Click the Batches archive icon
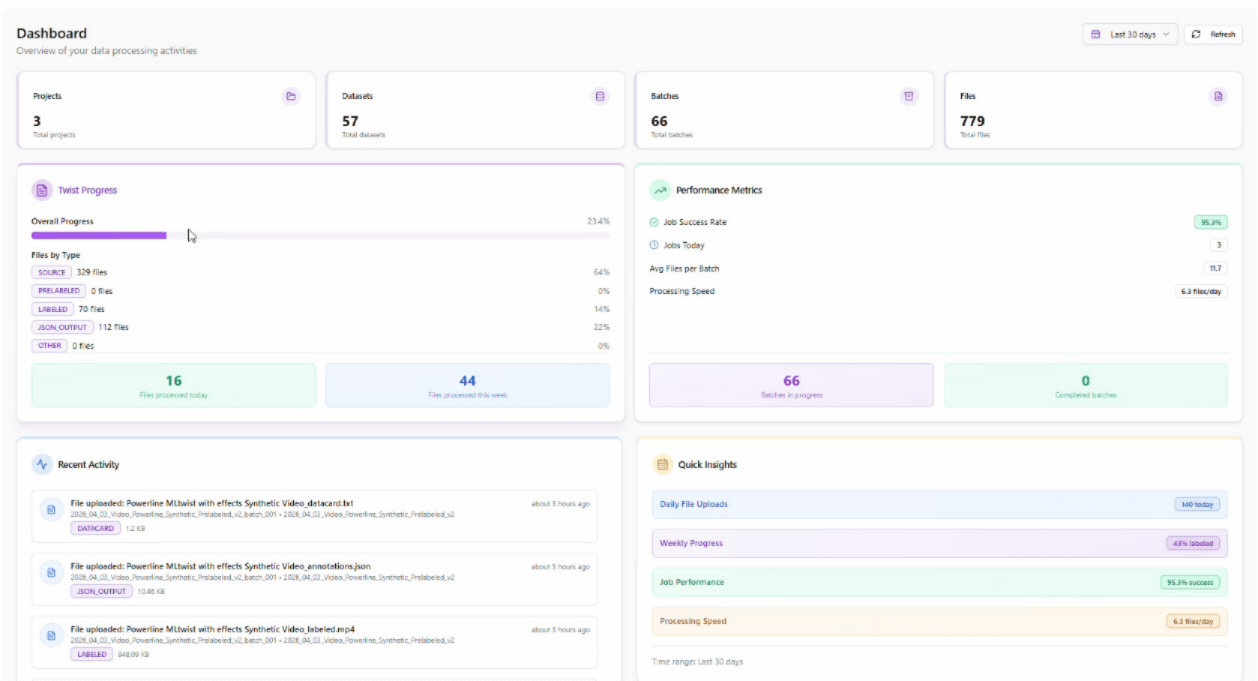This screenshot has width=1258, height=681. click(x=908, y=97)
